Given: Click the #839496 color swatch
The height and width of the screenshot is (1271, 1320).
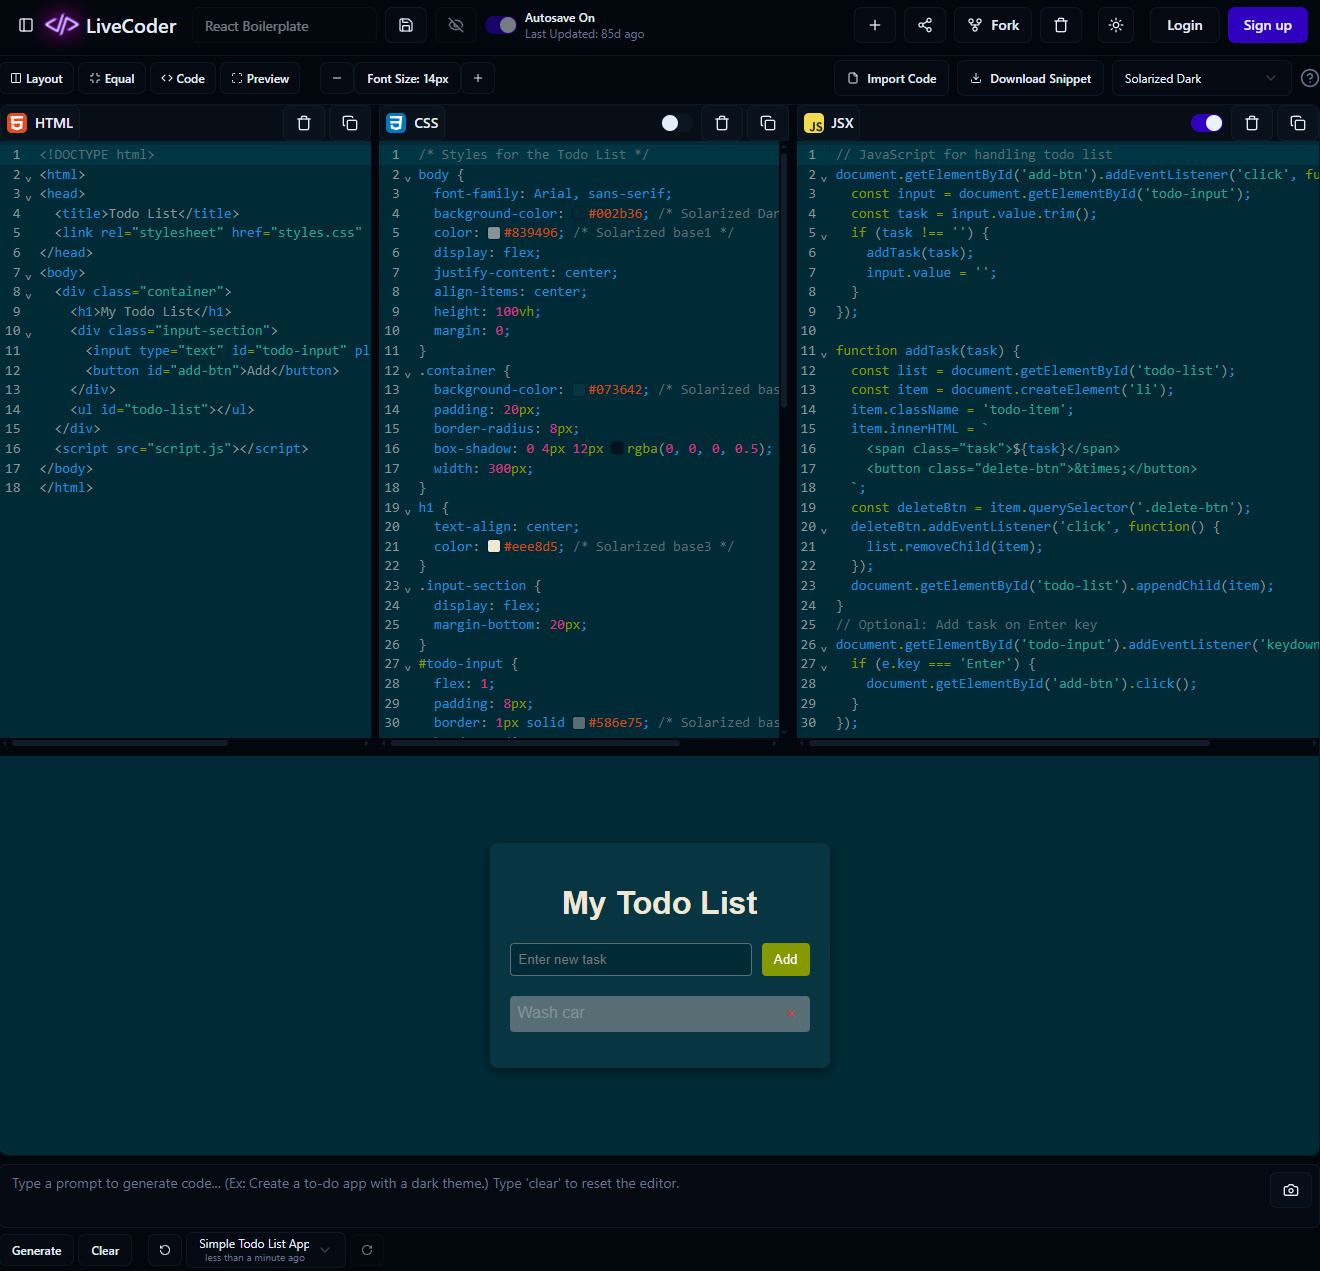Looking at the screenshot, I should point(494,233).
